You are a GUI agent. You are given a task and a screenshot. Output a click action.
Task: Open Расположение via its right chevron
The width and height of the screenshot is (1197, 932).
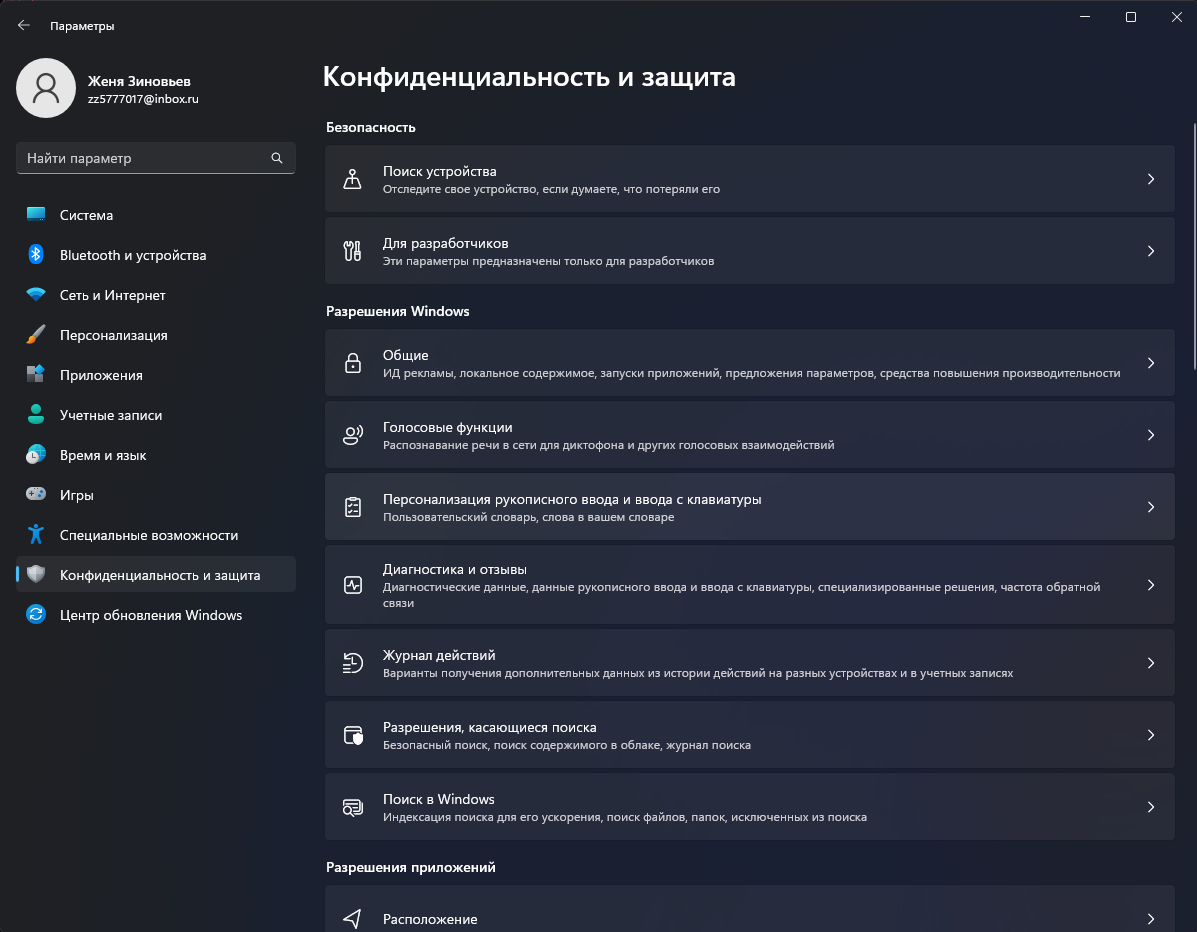click(x=1150, y=918)
